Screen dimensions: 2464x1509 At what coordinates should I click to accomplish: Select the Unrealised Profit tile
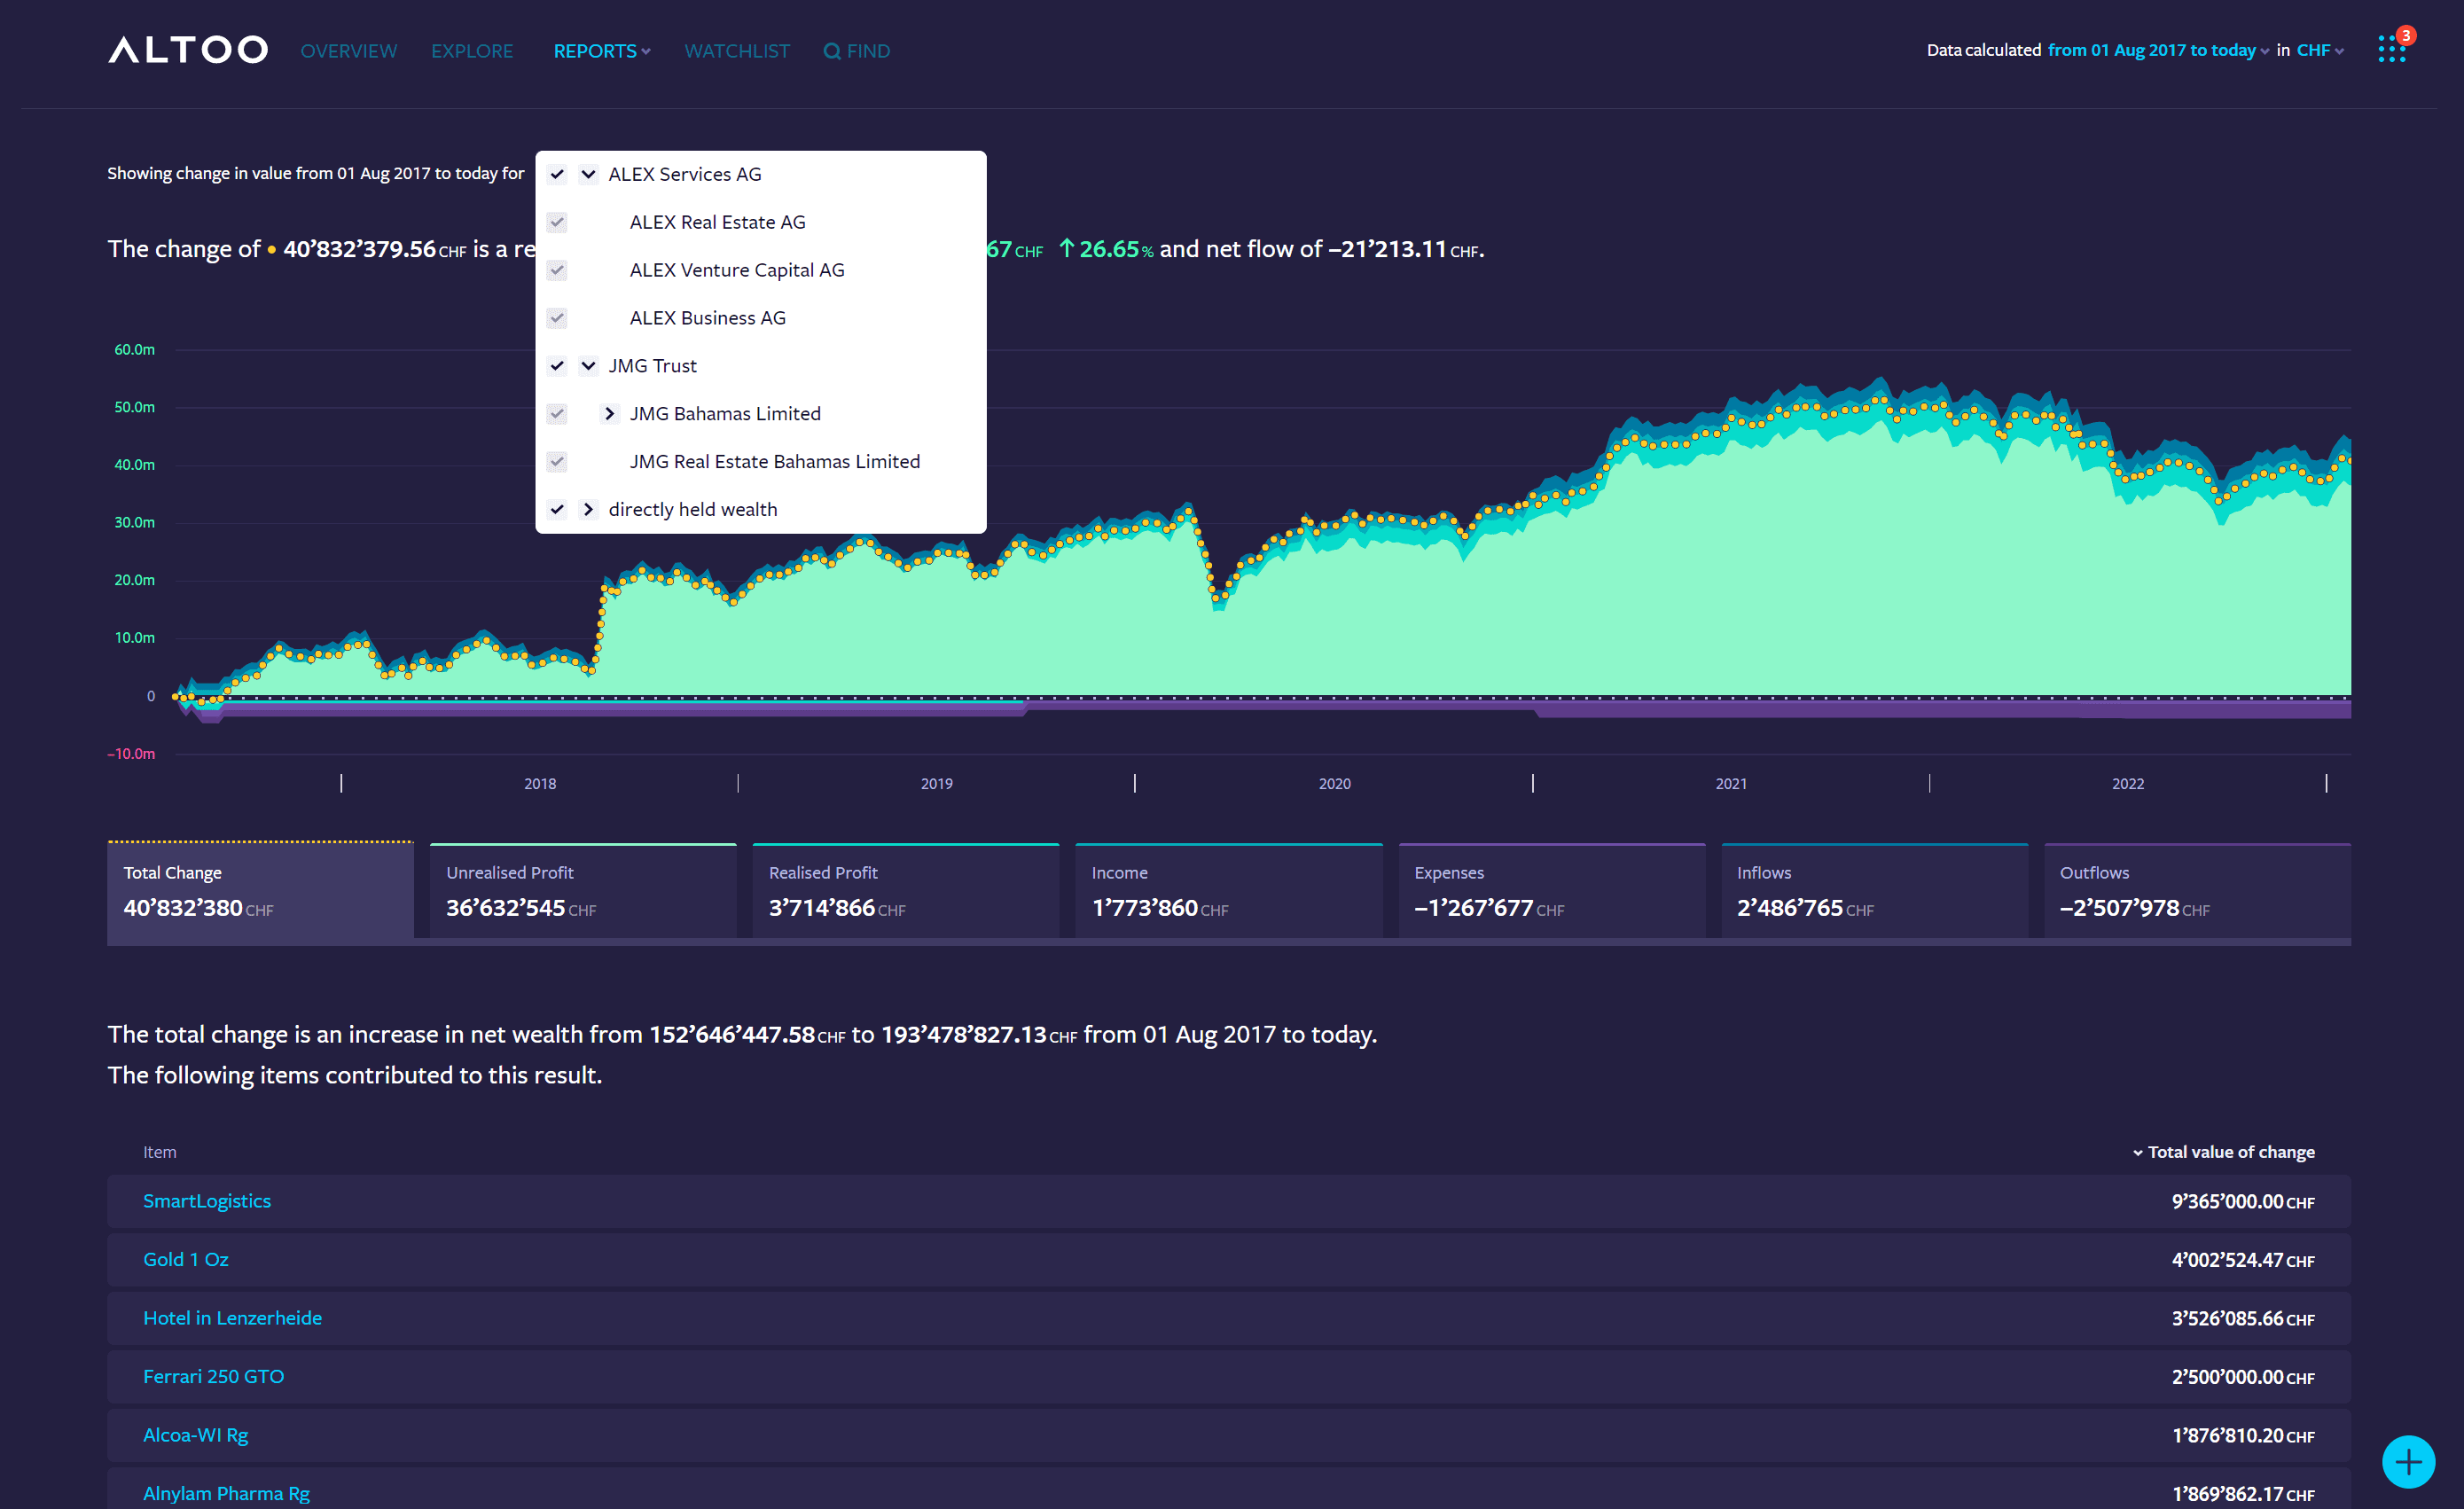582,891
